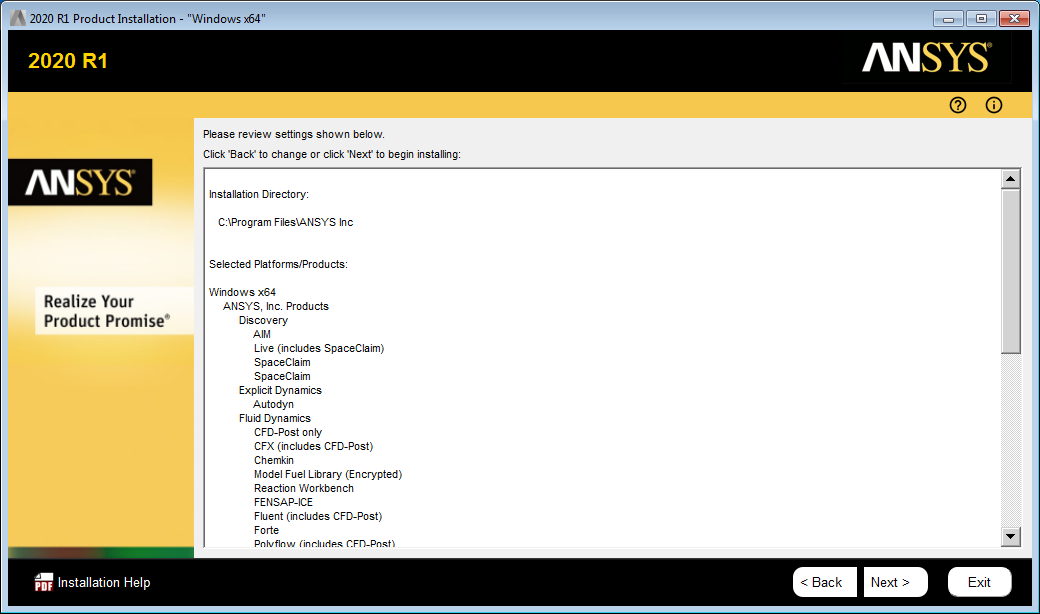
Task: Click the Discovery product group line
Action: 263,320
